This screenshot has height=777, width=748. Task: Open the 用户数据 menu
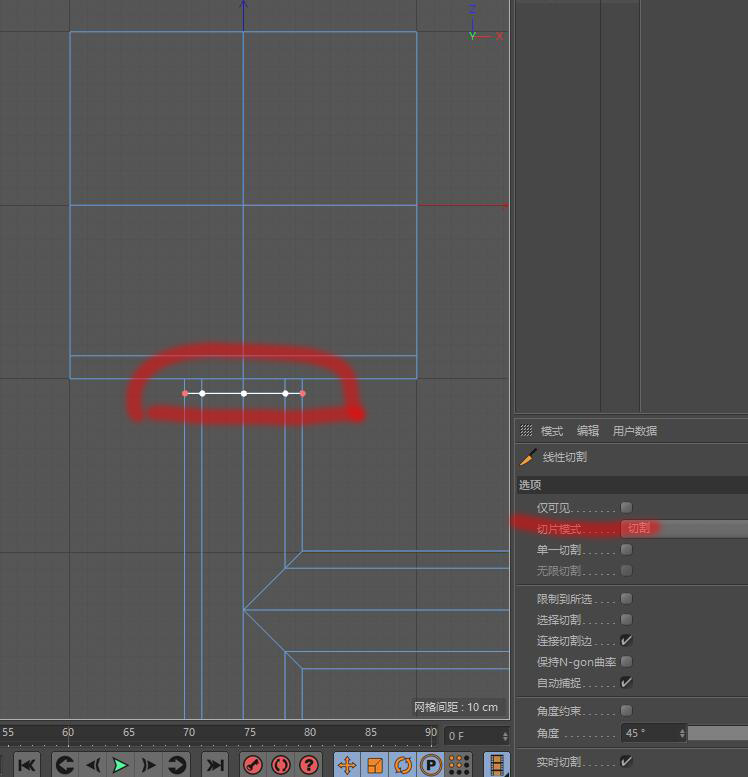click(635, 431)
